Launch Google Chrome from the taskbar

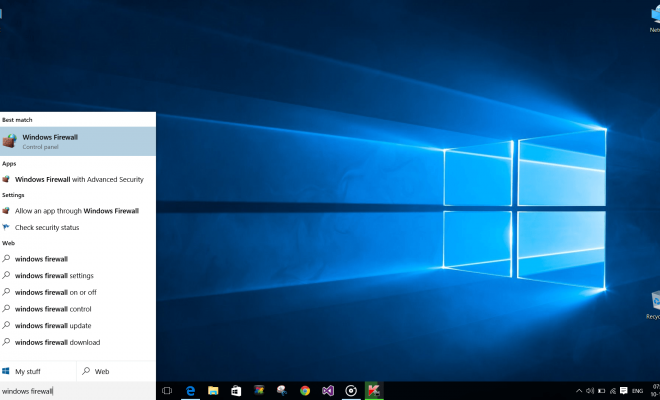click(305, 391)
